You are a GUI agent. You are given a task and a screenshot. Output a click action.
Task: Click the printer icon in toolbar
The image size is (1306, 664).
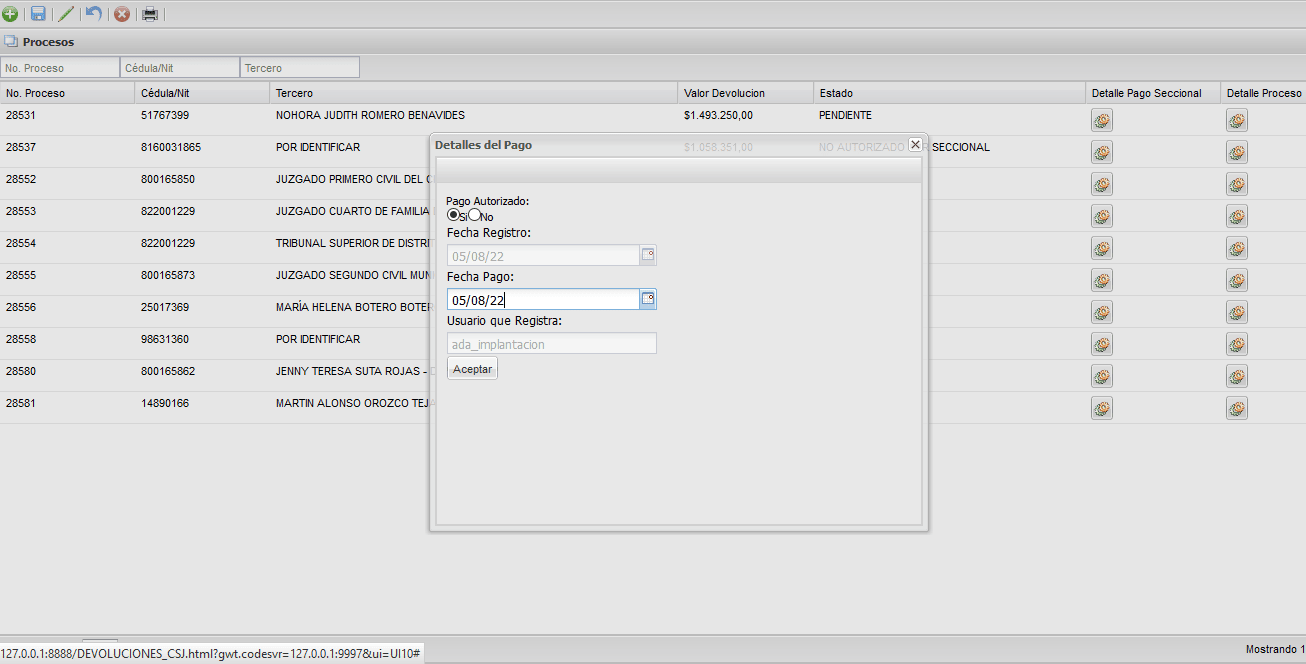pos(150,14)
